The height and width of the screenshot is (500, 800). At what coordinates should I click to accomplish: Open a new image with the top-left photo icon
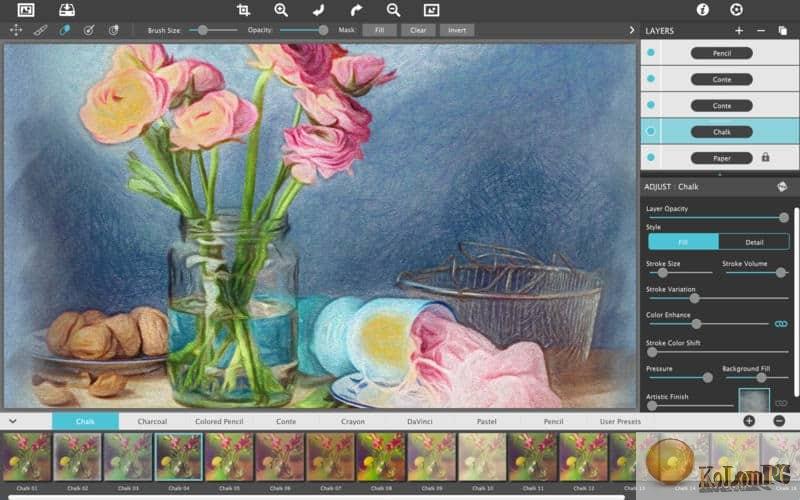click(26, 10)
